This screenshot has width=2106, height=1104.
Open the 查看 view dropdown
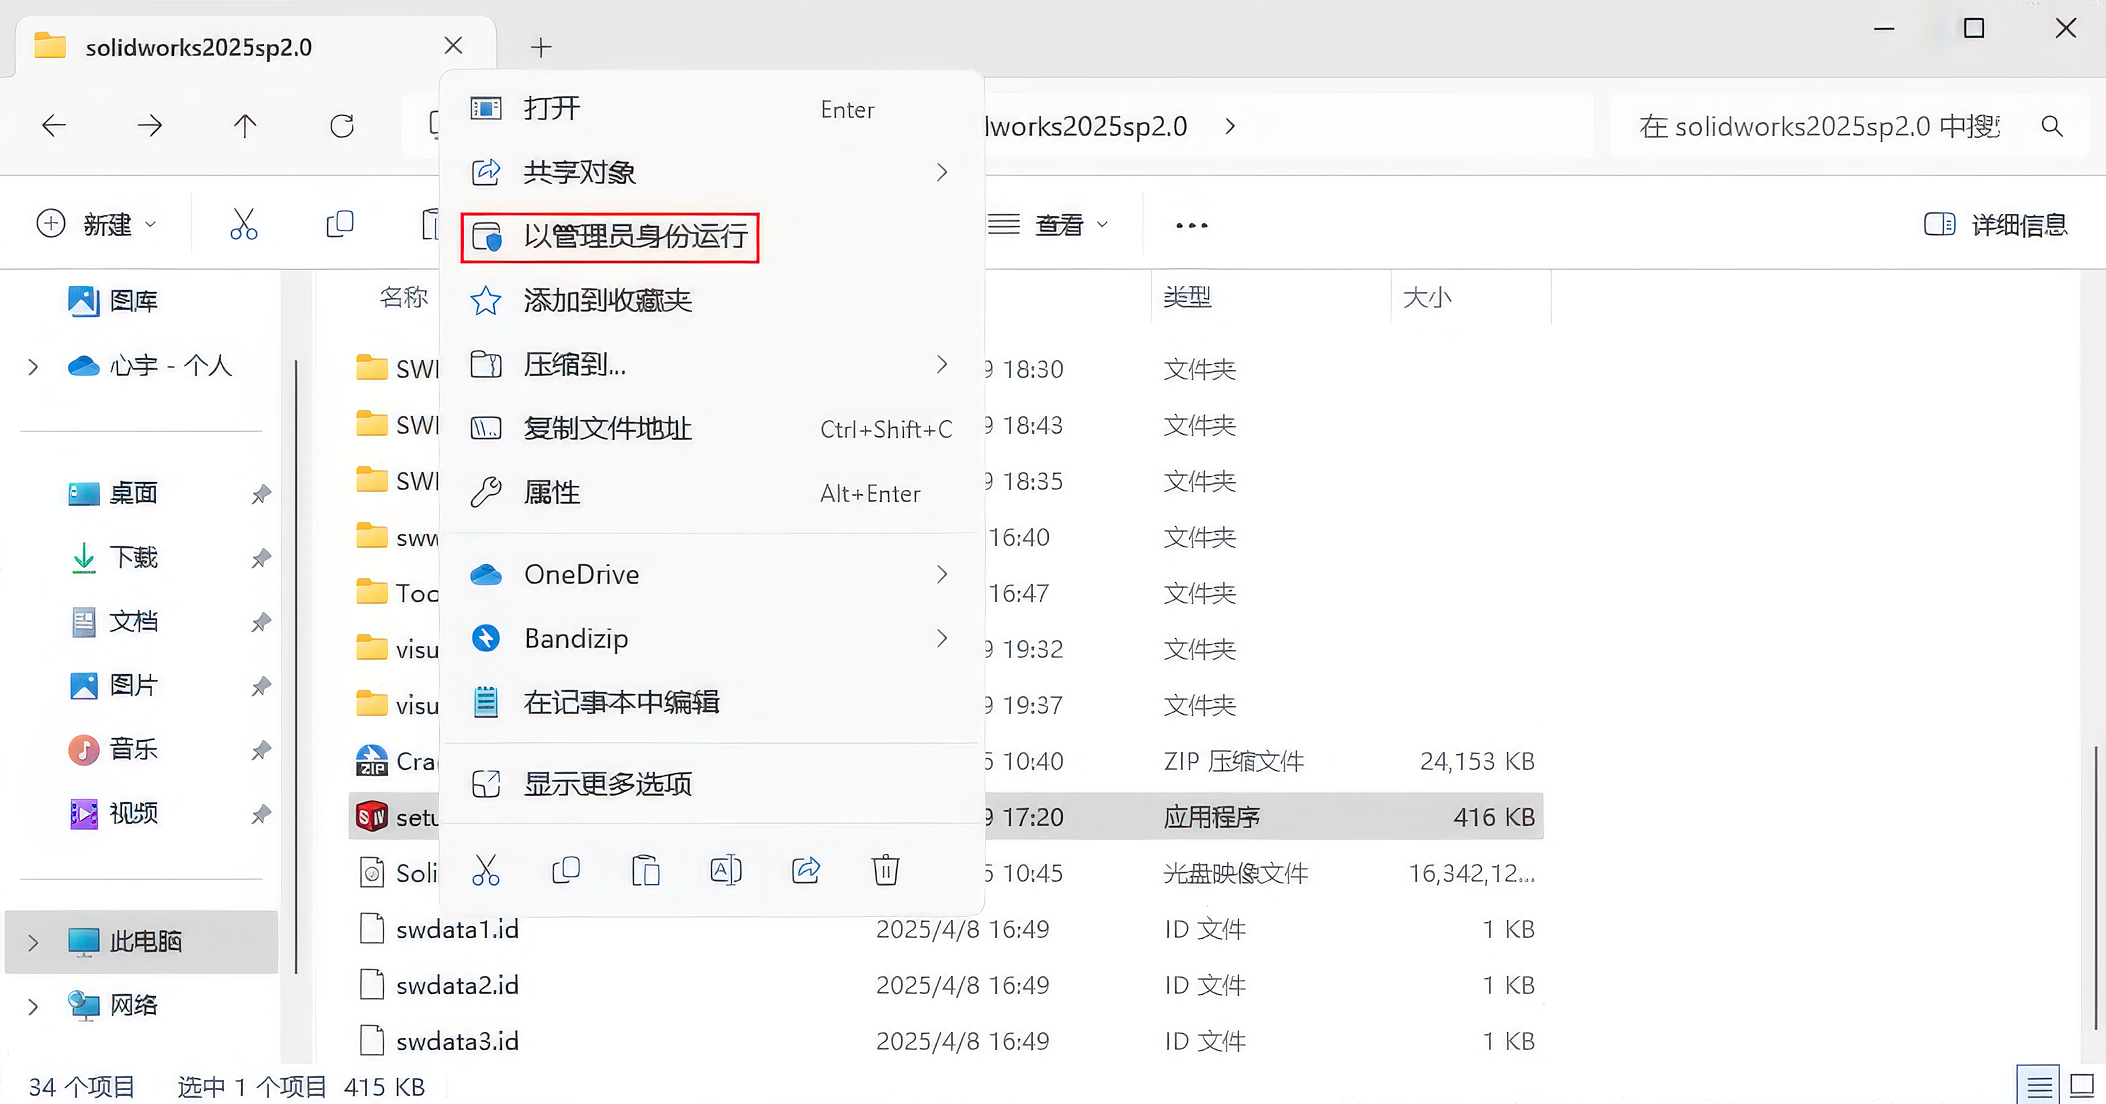(x=1047, y=225)
